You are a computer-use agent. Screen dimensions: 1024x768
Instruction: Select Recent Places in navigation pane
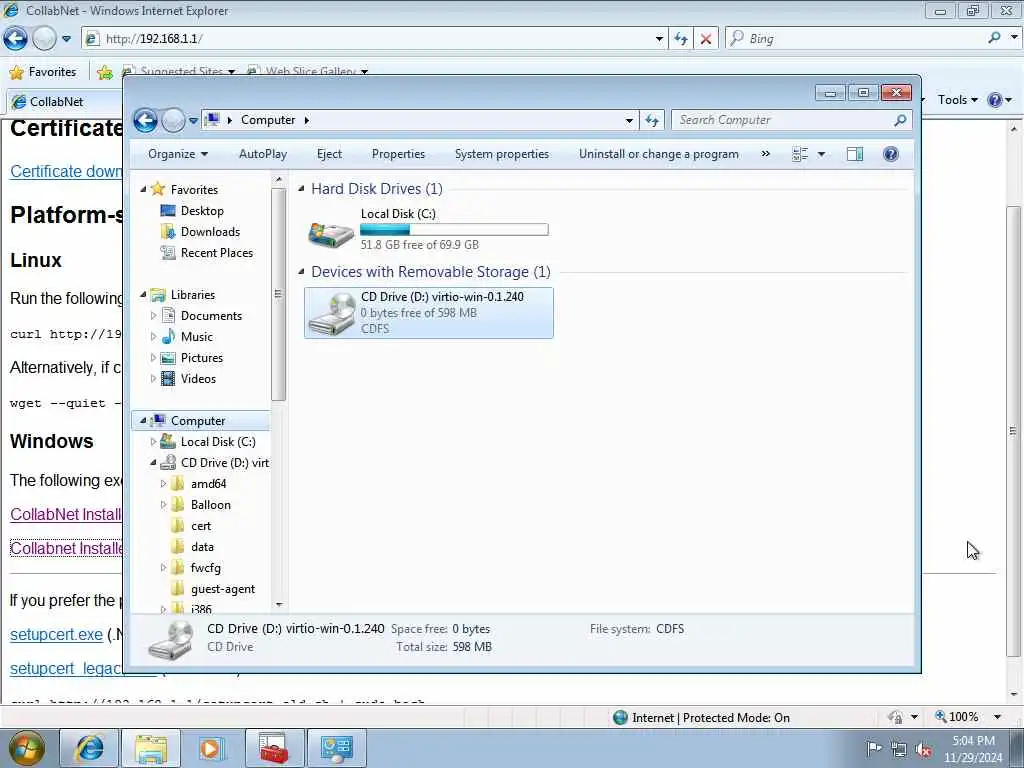click(216, 253)
